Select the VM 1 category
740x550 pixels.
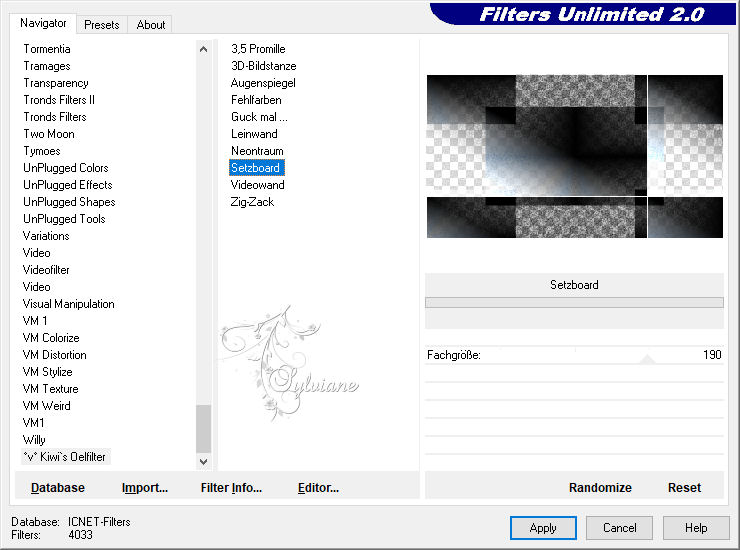pos(35,321)
